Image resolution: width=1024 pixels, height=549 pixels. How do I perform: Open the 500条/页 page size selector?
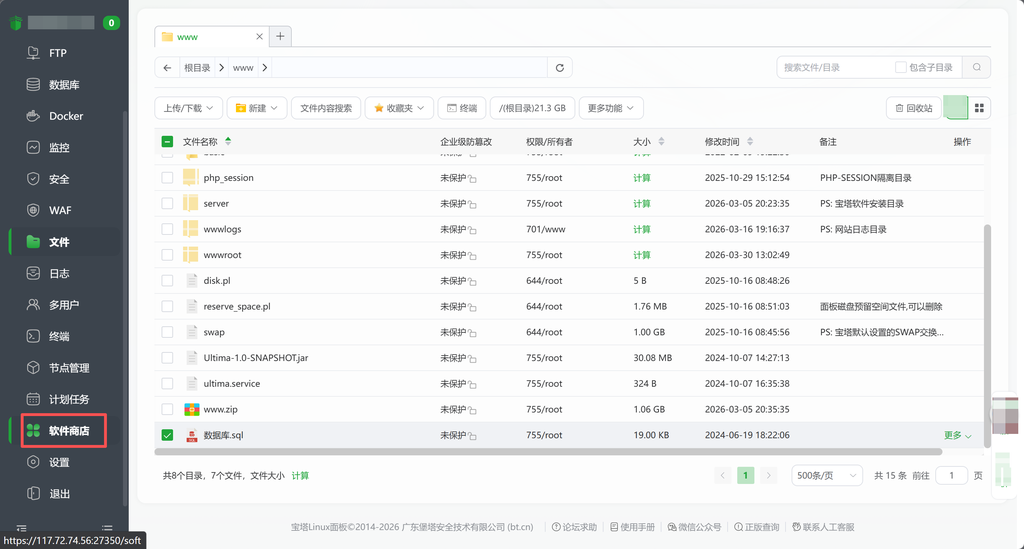[x=826, y=476]
